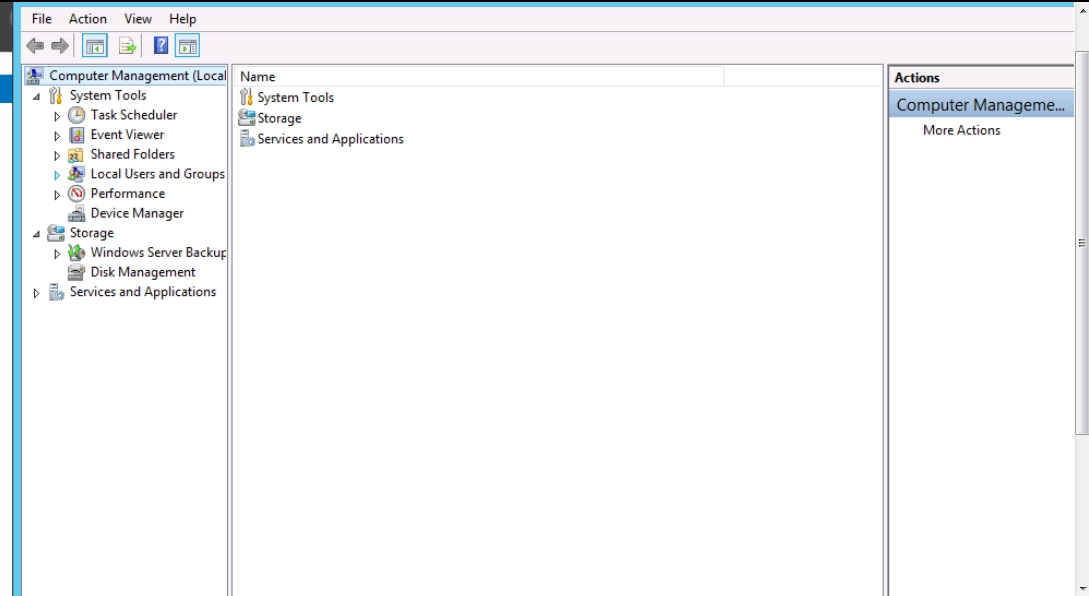Image resolution: width=1089 pixels, height=596 pixels.
Task: Click the window's vertical scrollbar thumb
Action: (x=1081, y=243)
